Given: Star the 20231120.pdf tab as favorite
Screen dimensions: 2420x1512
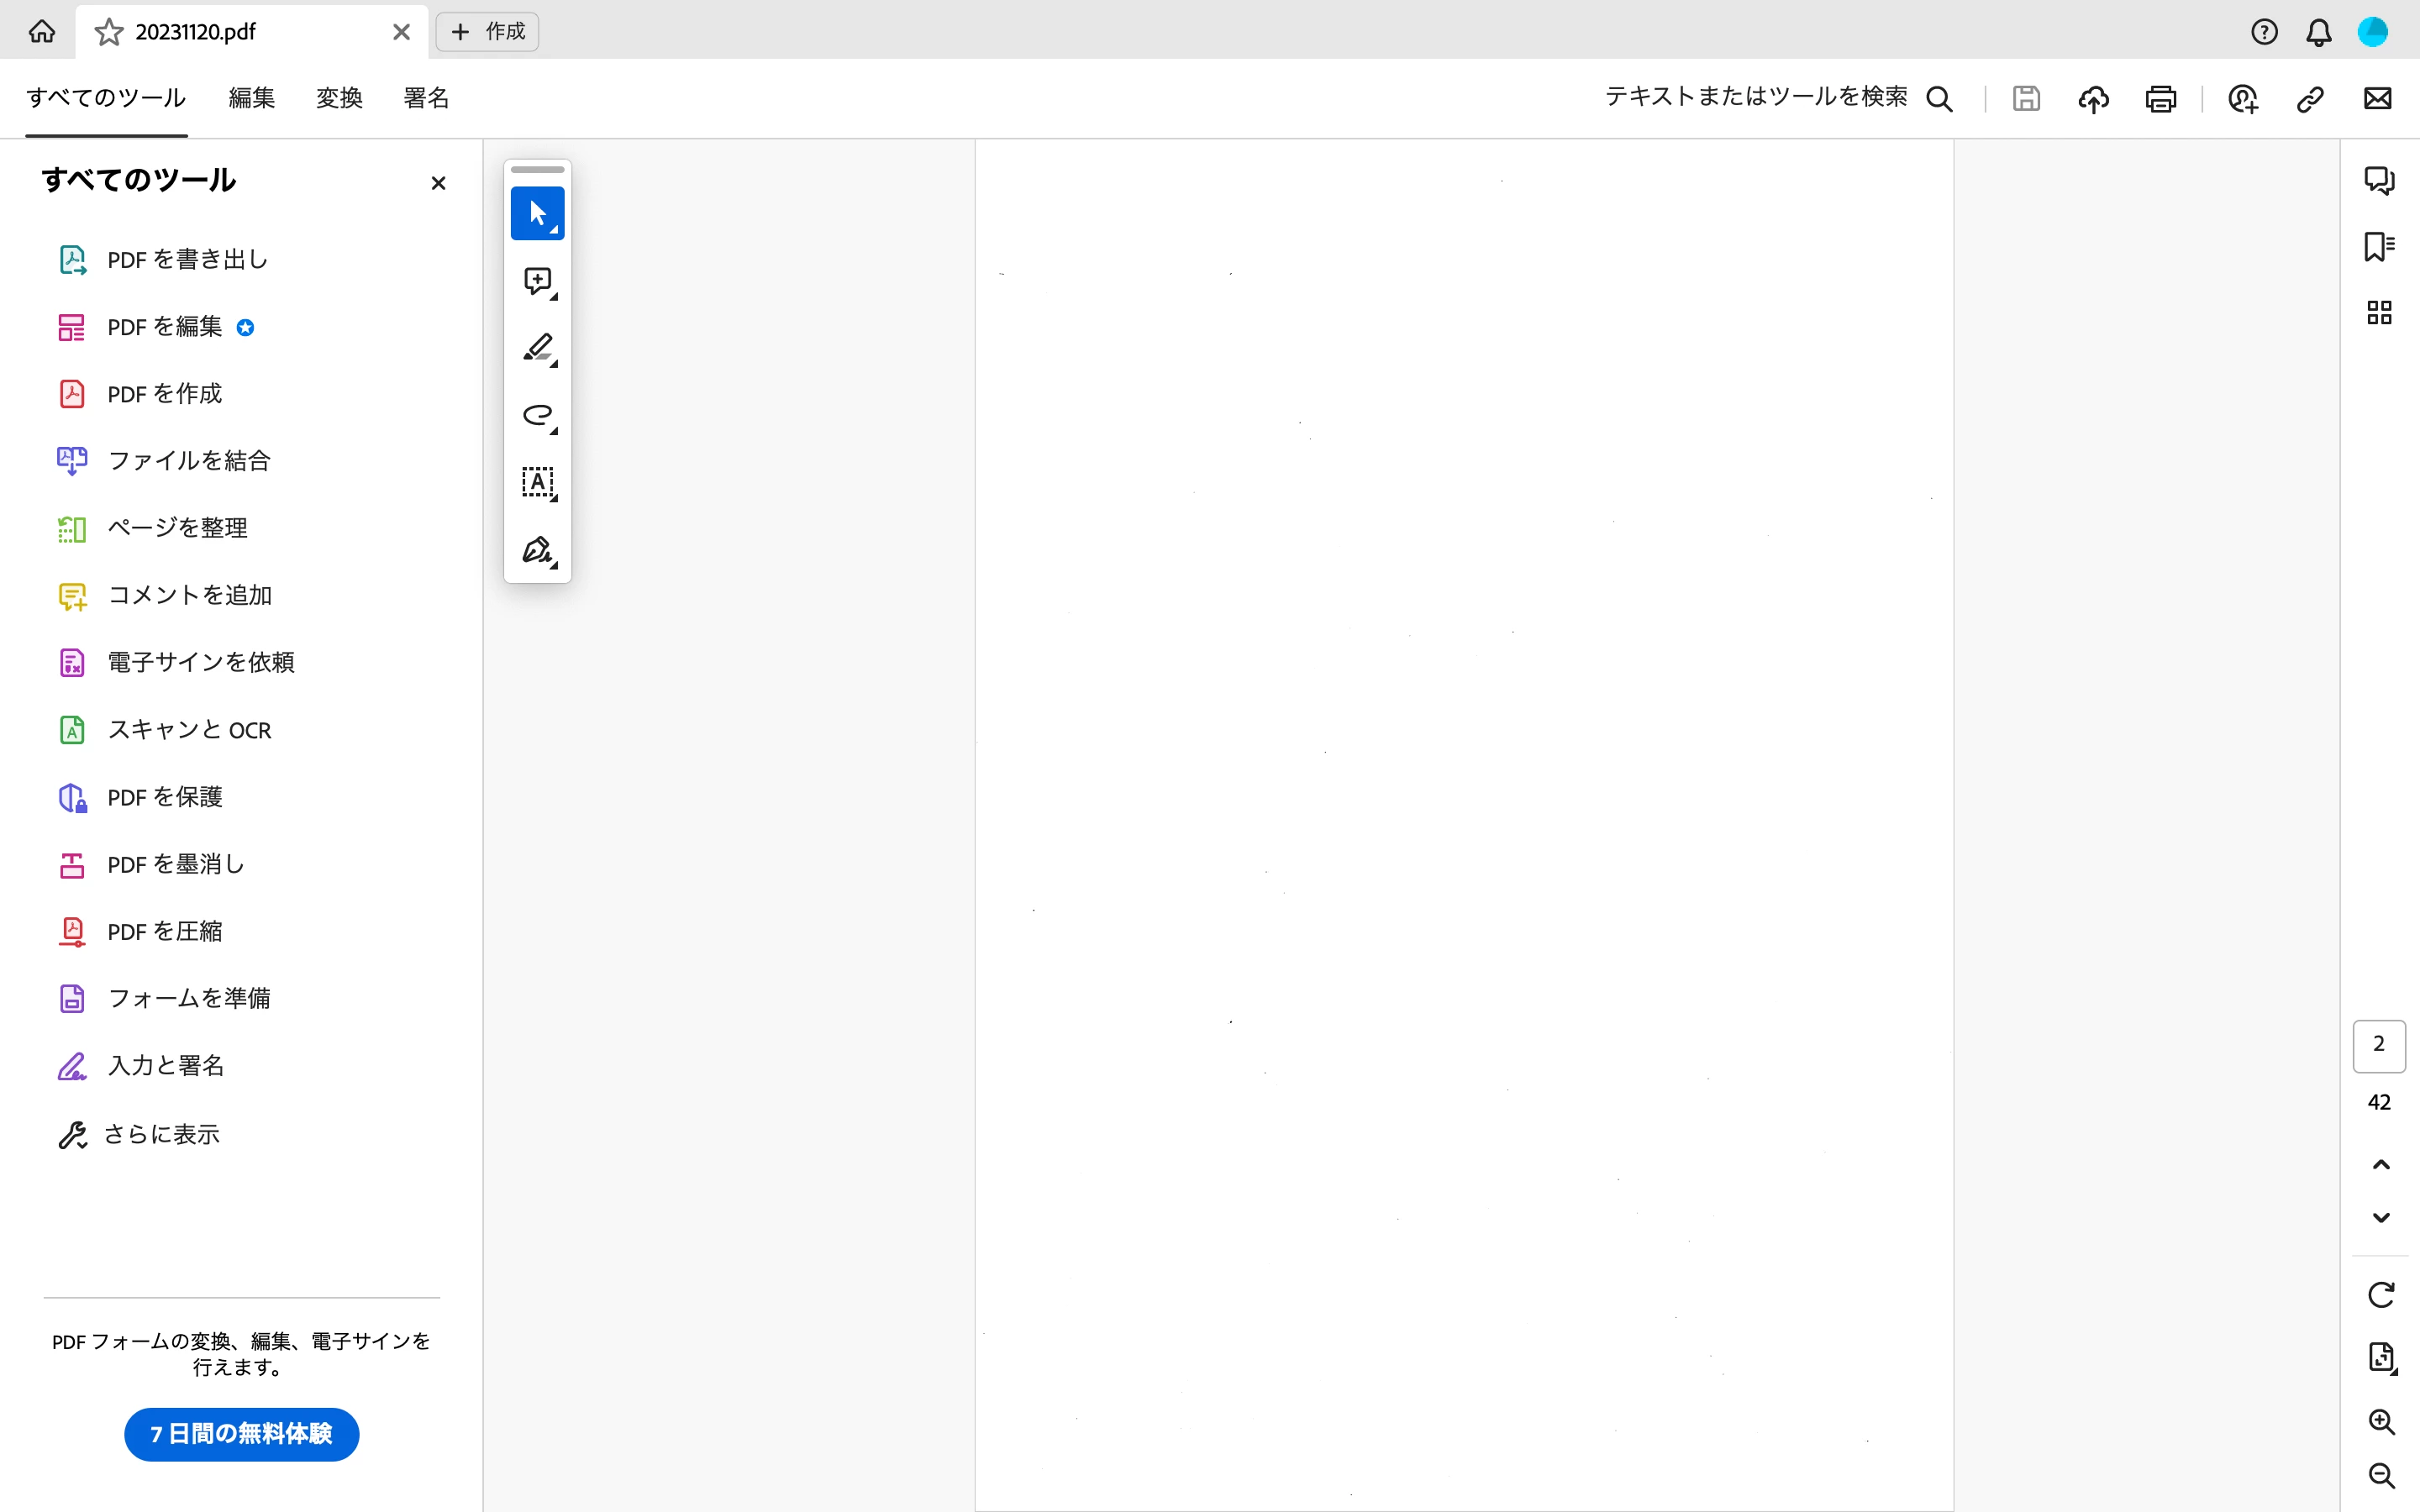Looking at the screenshot, I should (x=109, y=32).
